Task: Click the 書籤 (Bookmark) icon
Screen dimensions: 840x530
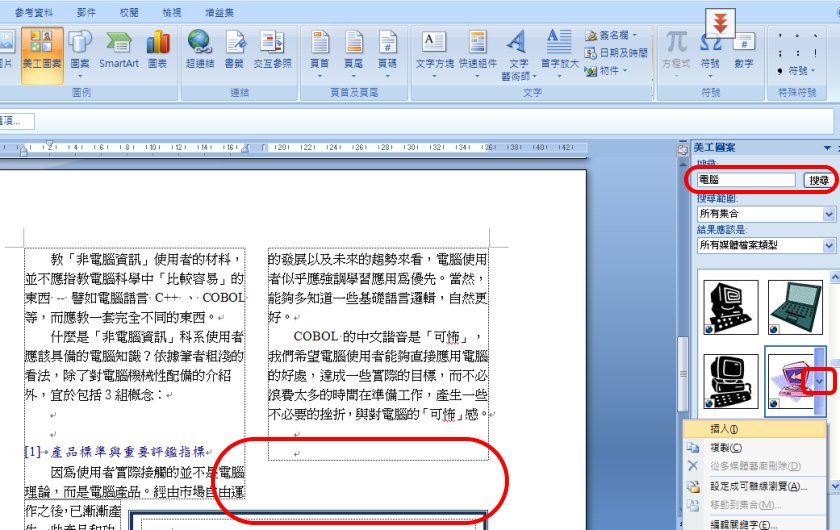Action: point(235,47)
